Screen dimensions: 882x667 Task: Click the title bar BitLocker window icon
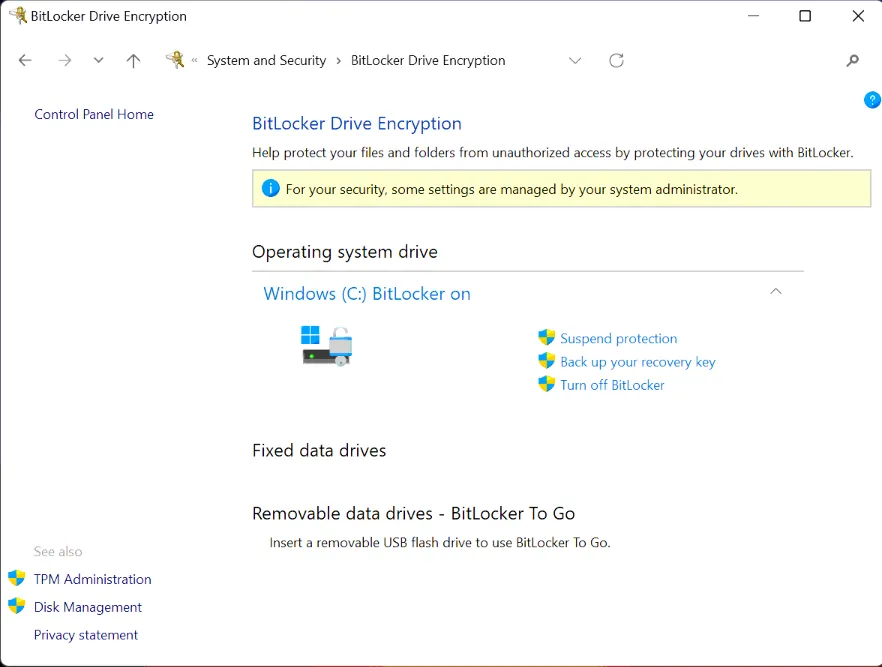point(18,15)
